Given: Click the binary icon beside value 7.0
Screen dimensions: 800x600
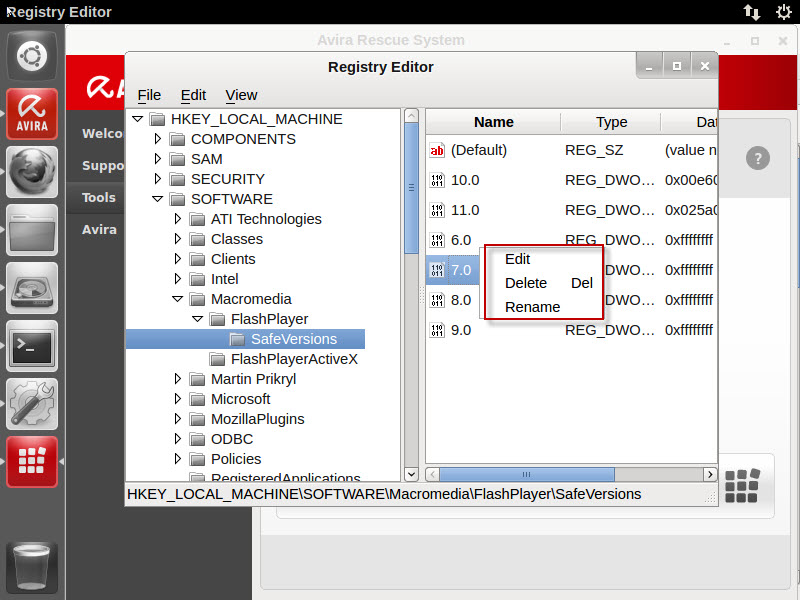Looking at the screenshot, I should [437, 270].
